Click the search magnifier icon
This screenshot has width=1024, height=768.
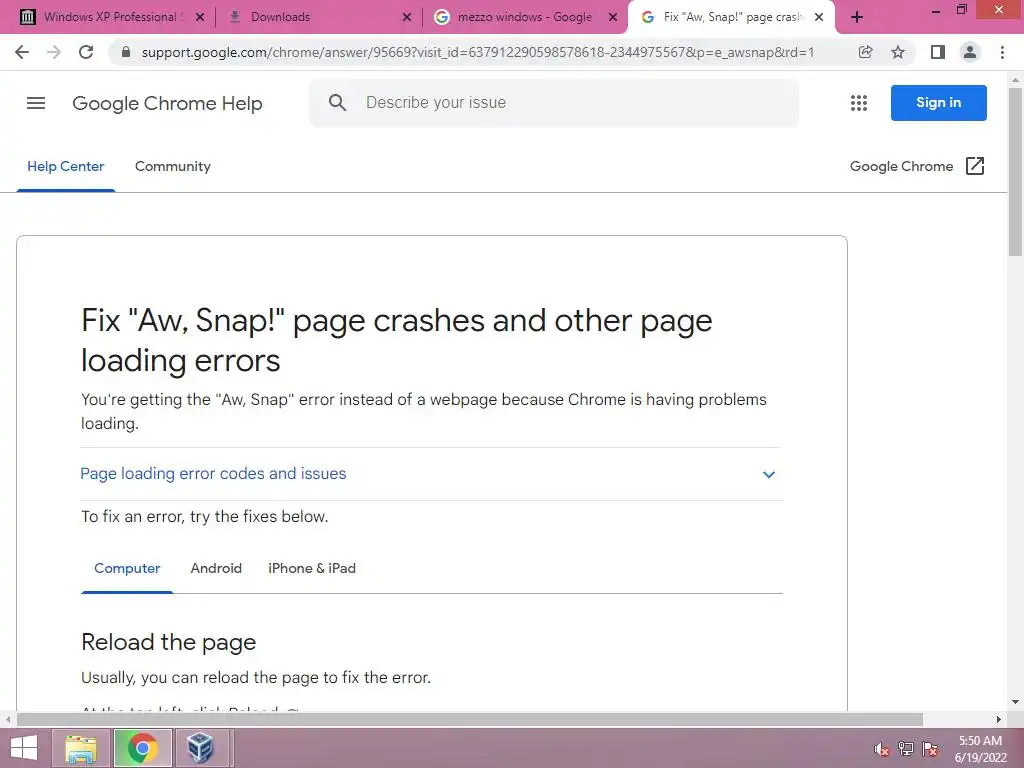pos(337,103)
